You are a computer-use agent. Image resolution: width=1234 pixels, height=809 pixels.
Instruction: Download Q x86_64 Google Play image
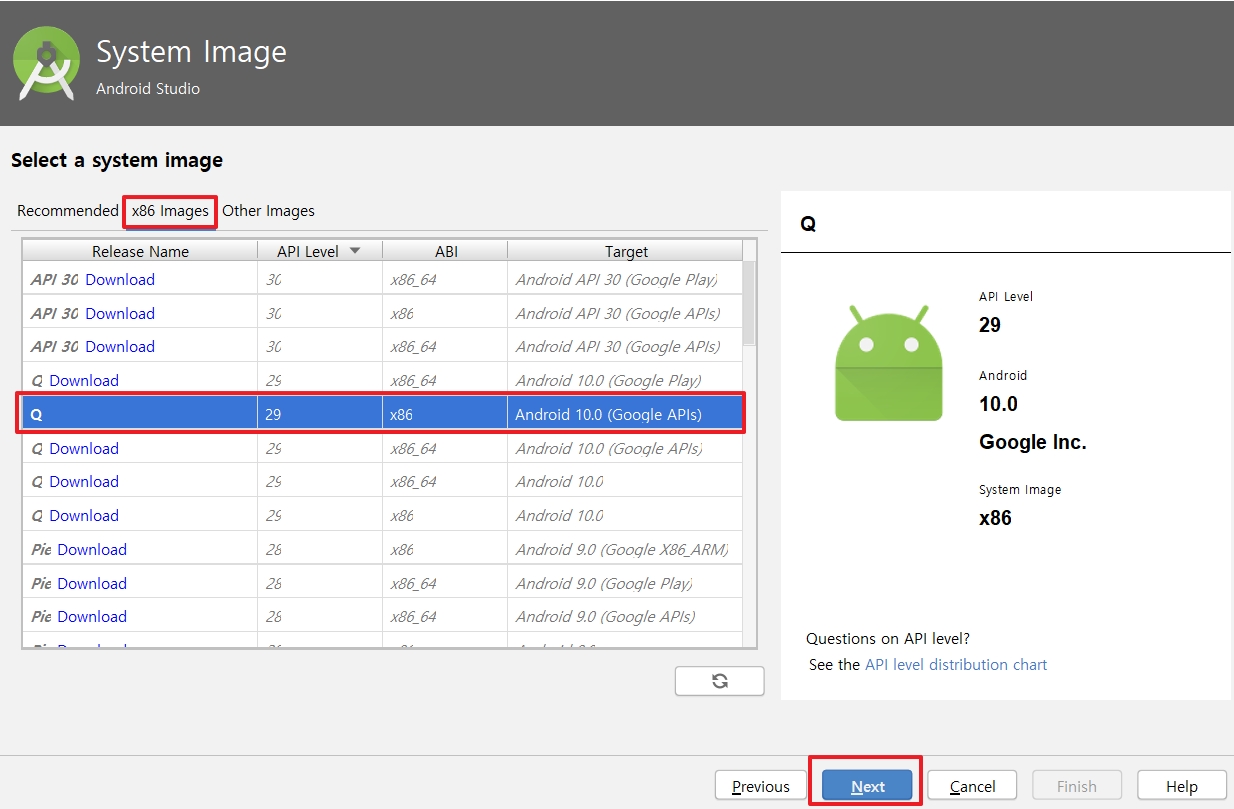tap(84, 381)
